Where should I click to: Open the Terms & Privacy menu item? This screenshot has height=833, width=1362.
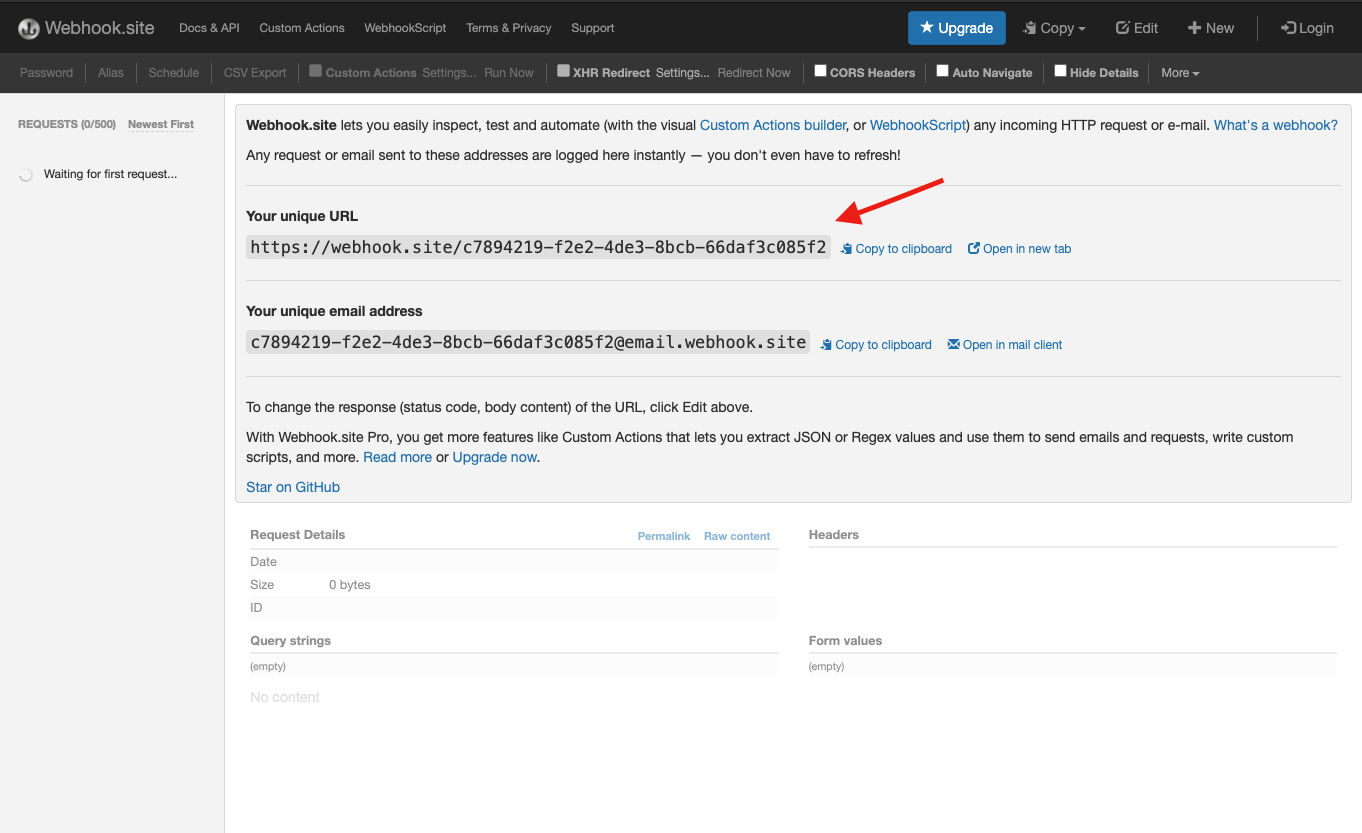click(509, 28)
